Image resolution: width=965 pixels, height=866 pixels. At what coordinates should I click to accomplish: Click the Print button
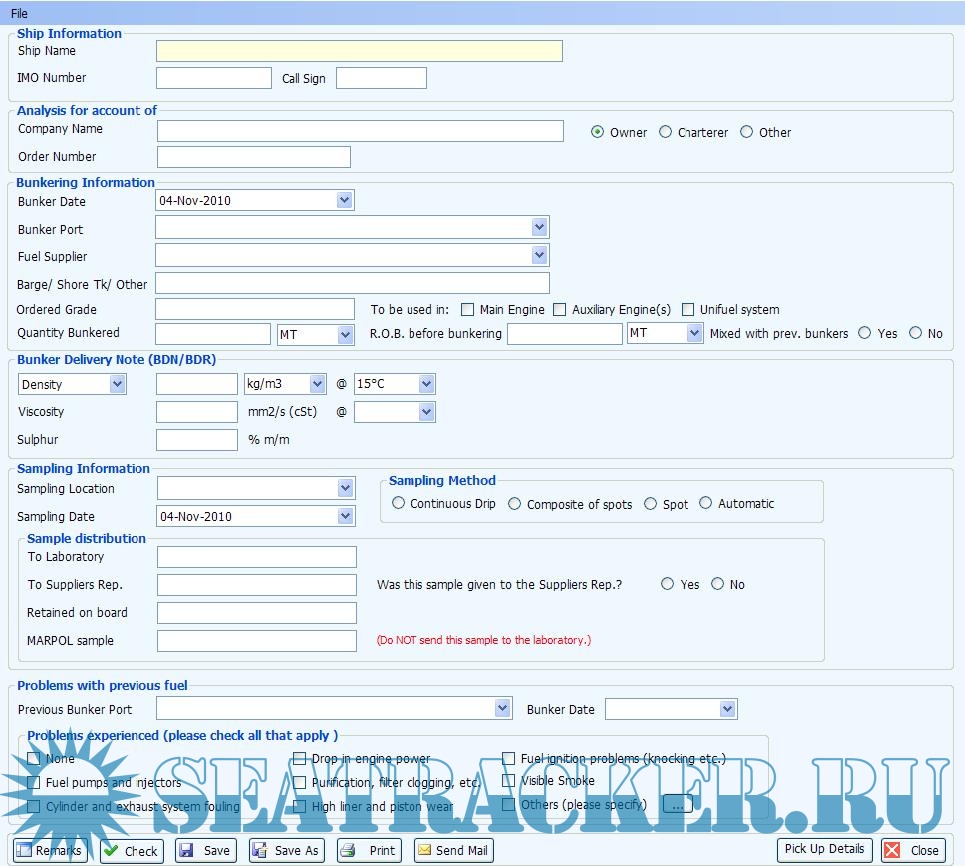pyautogui.click(x=369, y=851)
